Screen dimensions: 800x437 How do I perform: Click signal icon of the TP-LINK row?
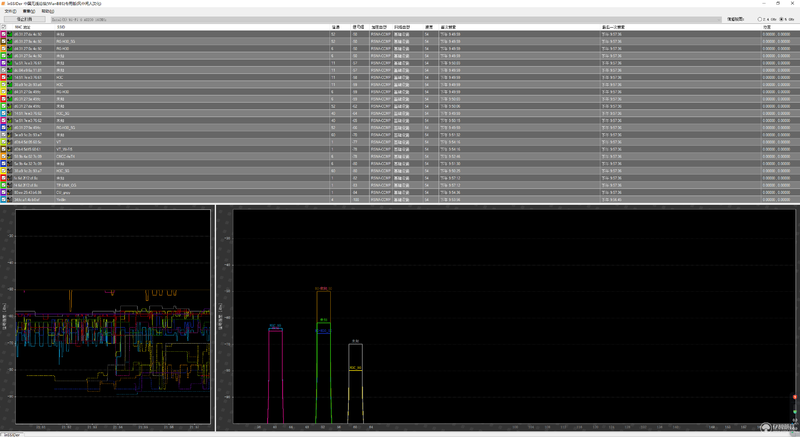[x=10, y=185]
